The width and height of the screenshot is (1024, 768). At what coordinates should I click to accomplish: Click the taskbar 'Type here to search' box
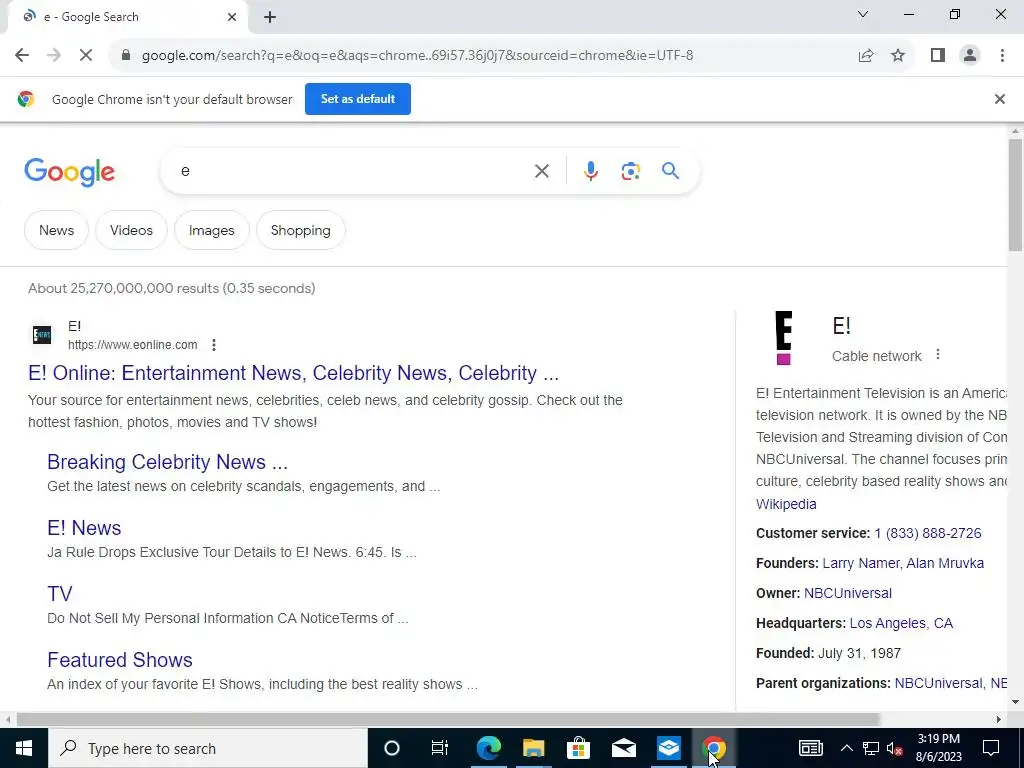(208, 748)
